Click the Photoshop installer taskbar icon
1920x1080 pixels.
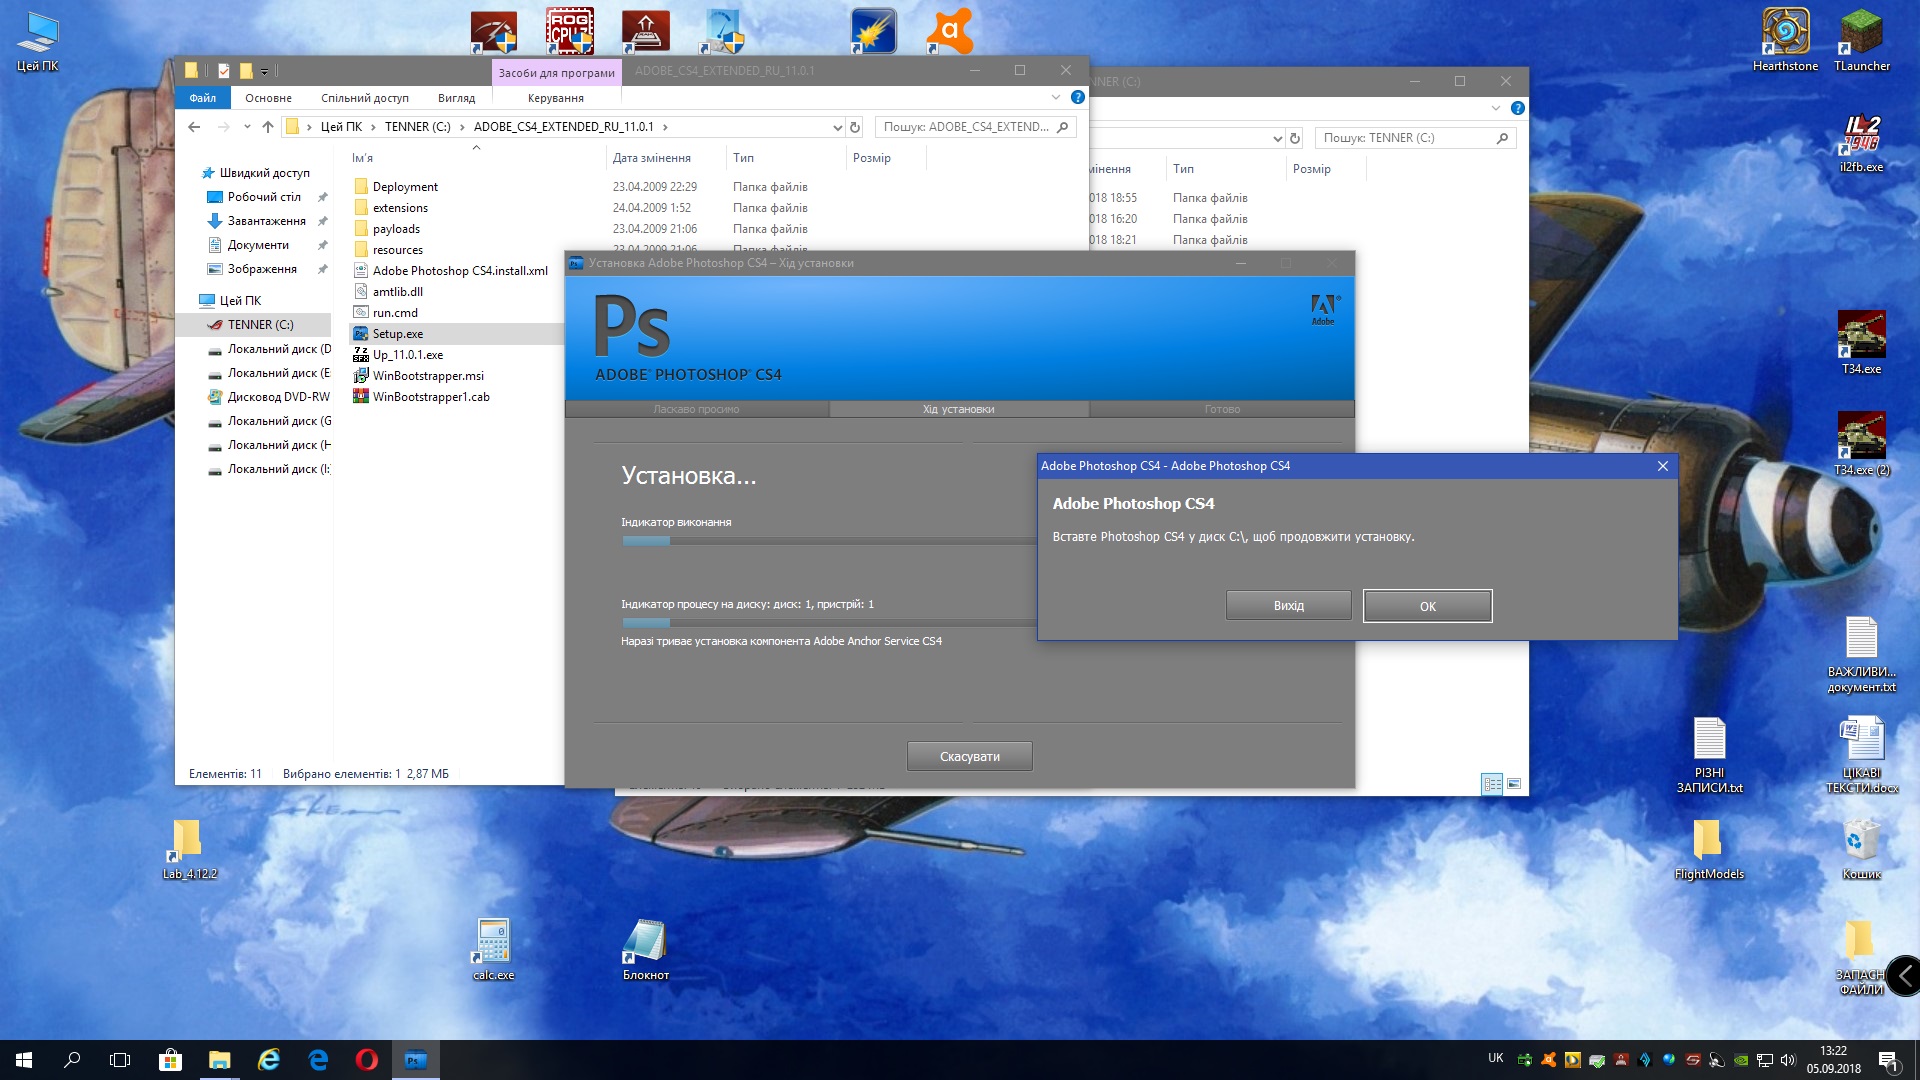(x=415, y=1060)
